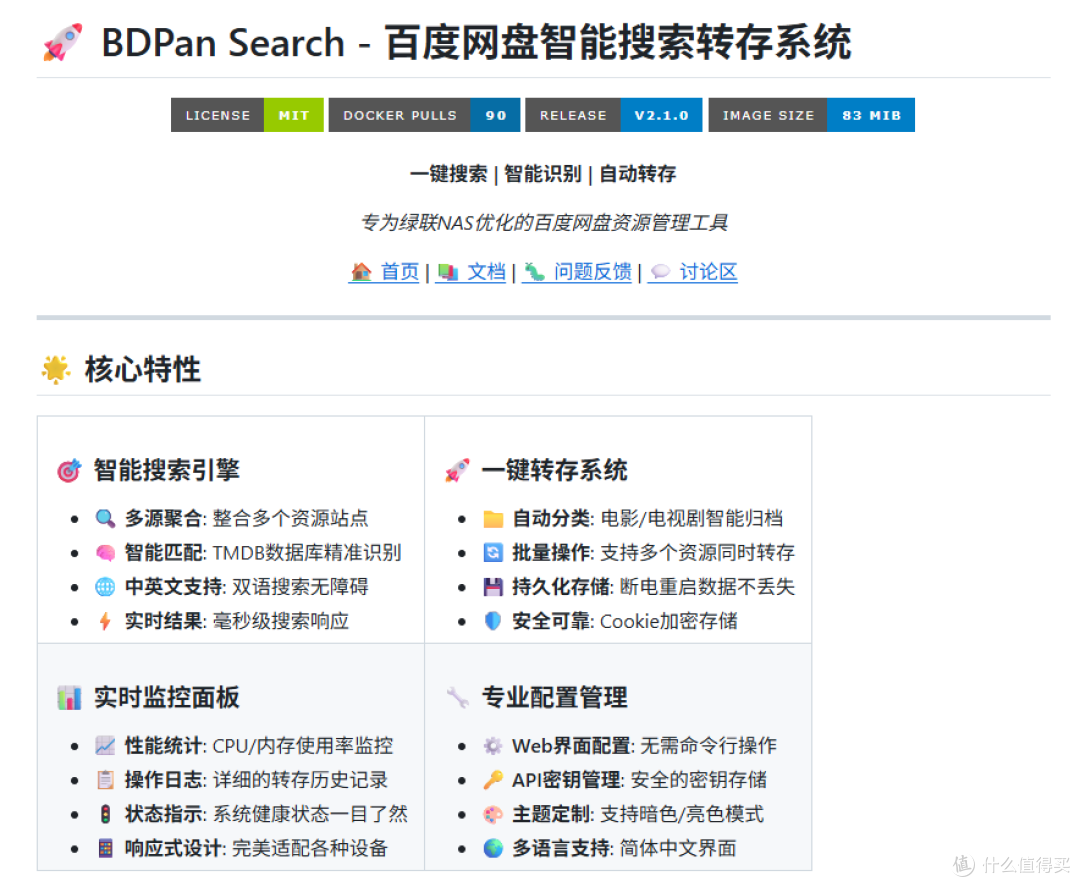Click the 一键搜索 | 智能识别 | 自动转存 tagline
The height and width of the screenshot is (887, 1080).
tap(542, 174)
